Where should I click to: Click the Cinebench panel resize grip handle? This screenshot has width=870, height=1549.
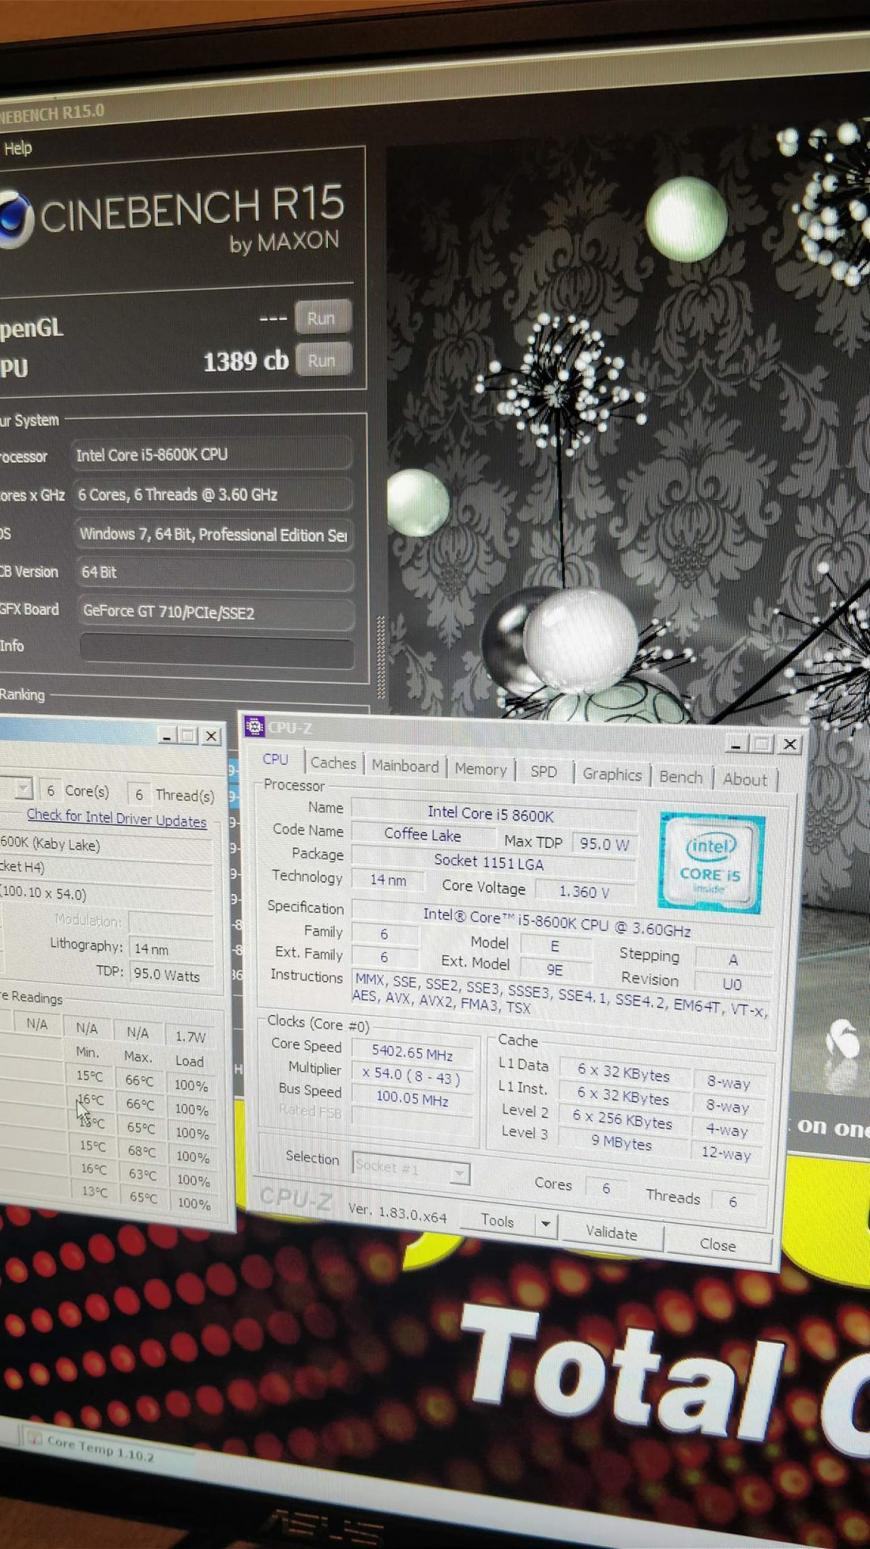coord(380,655)
